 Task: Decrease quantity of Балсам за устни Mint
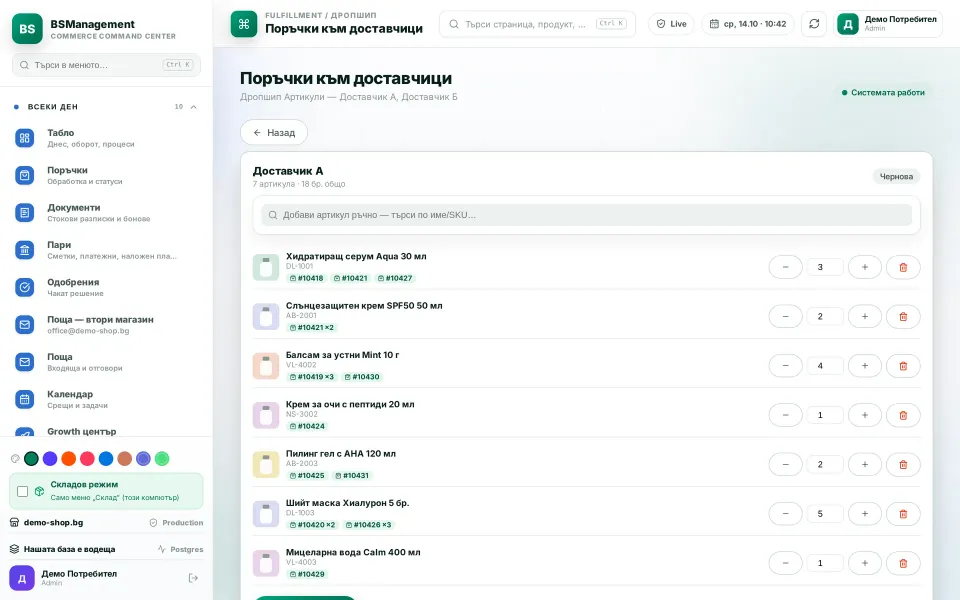[x=786, y=366]
